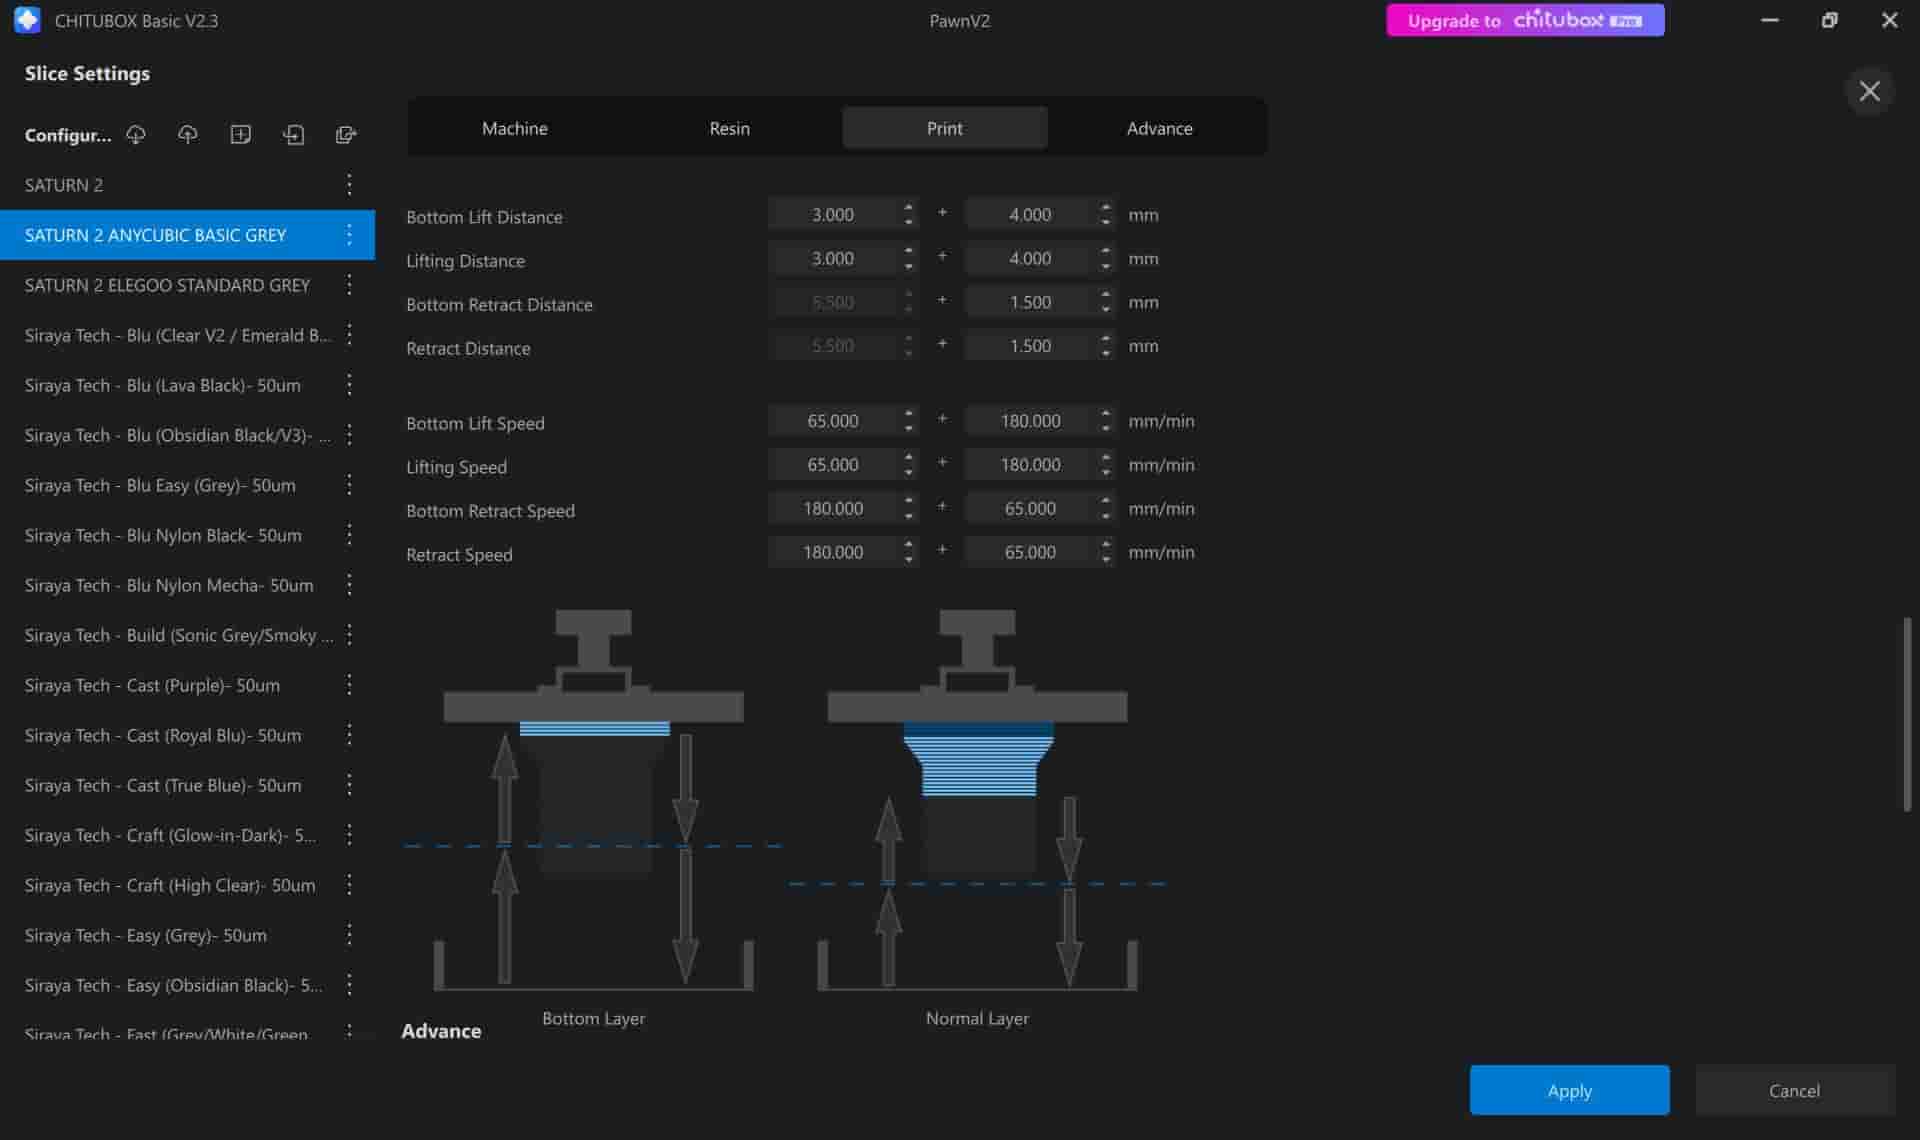The width and height of the screenshot is (1920, 1140).
Task: Click Upgrade to Chitubox Pro banner
Action: (x=1525, y=20)
